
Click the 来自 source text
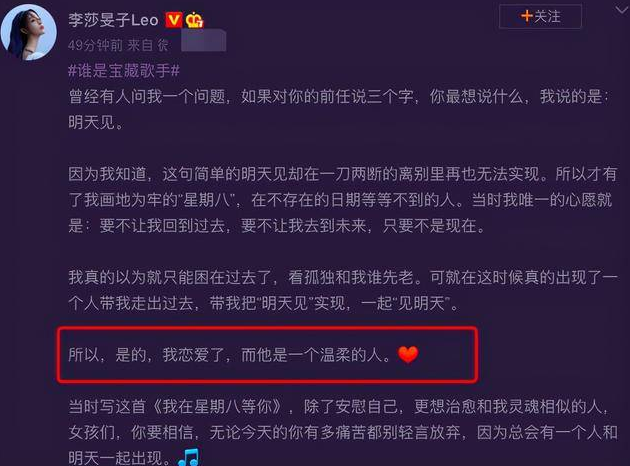140,45
